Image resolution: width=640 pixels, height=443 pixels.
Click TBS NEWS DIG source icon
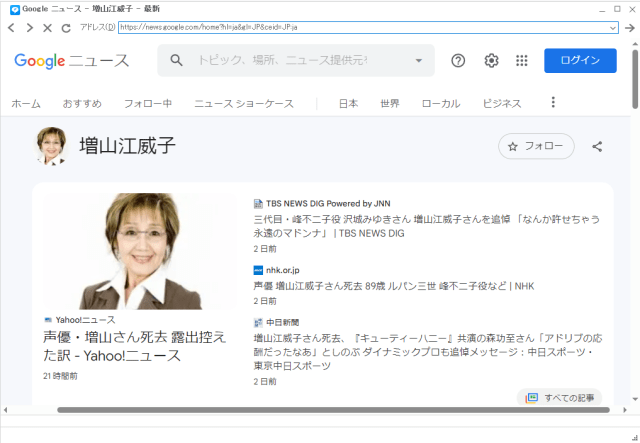pos(258,203)
